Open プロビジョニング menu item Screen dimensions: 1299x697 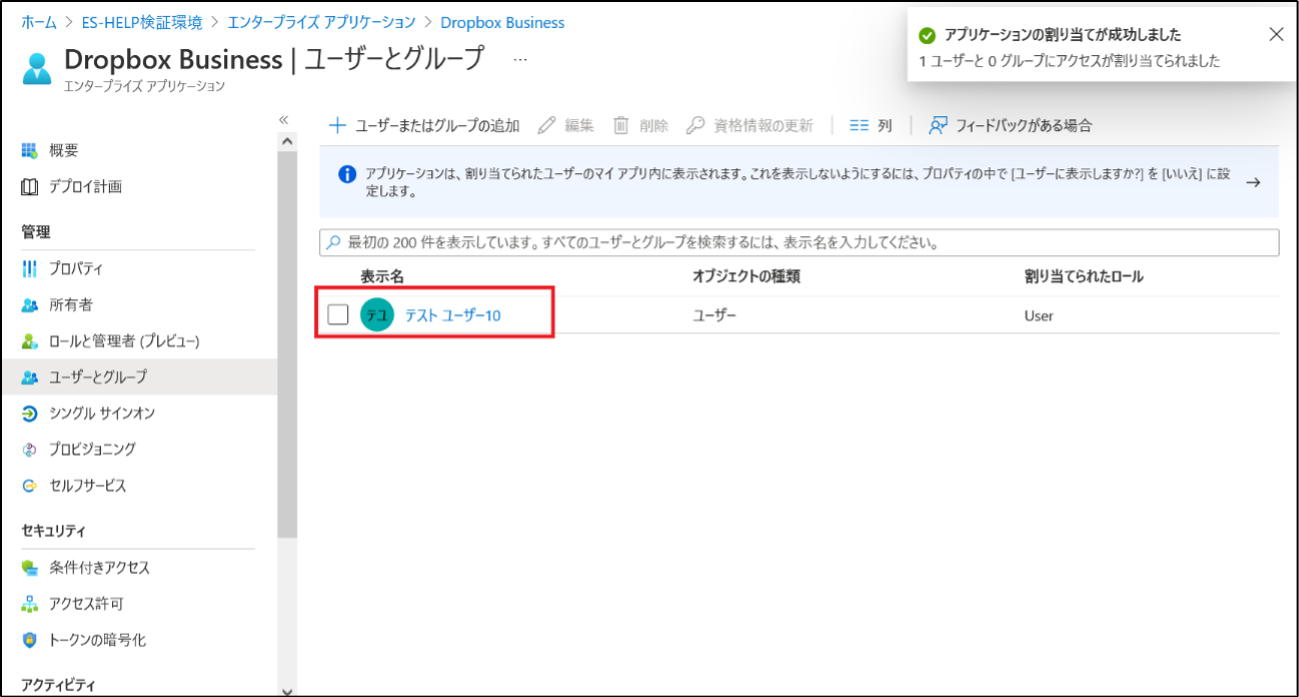coord(92,449)
